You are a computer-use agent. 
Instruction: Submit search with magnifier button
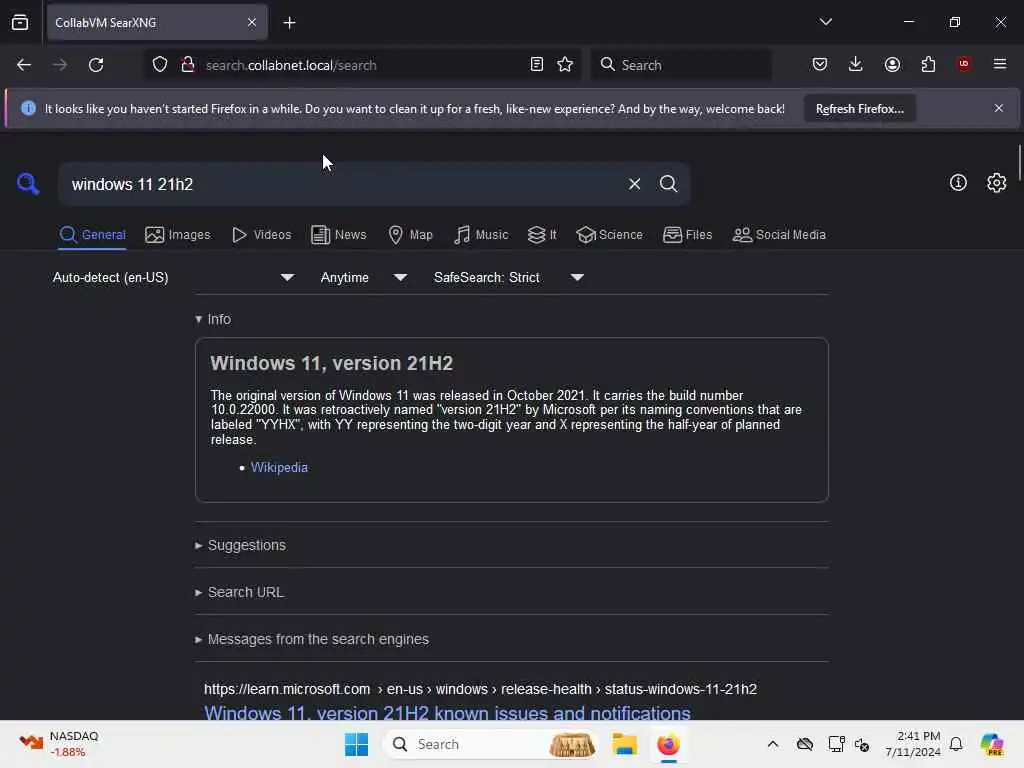point(668,184)
